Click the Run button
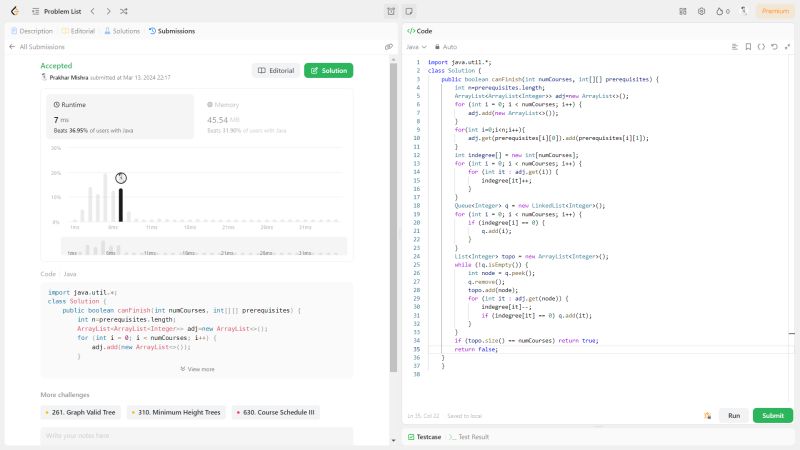The image size is (800, 450). 734,415
